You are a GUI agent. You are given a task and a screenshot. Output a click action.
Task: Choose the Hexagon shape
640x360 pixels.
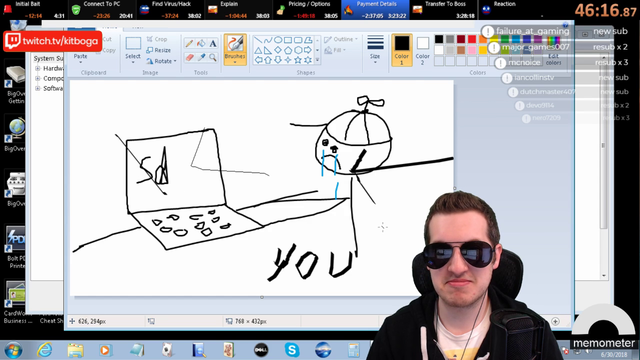pos(298,50)
